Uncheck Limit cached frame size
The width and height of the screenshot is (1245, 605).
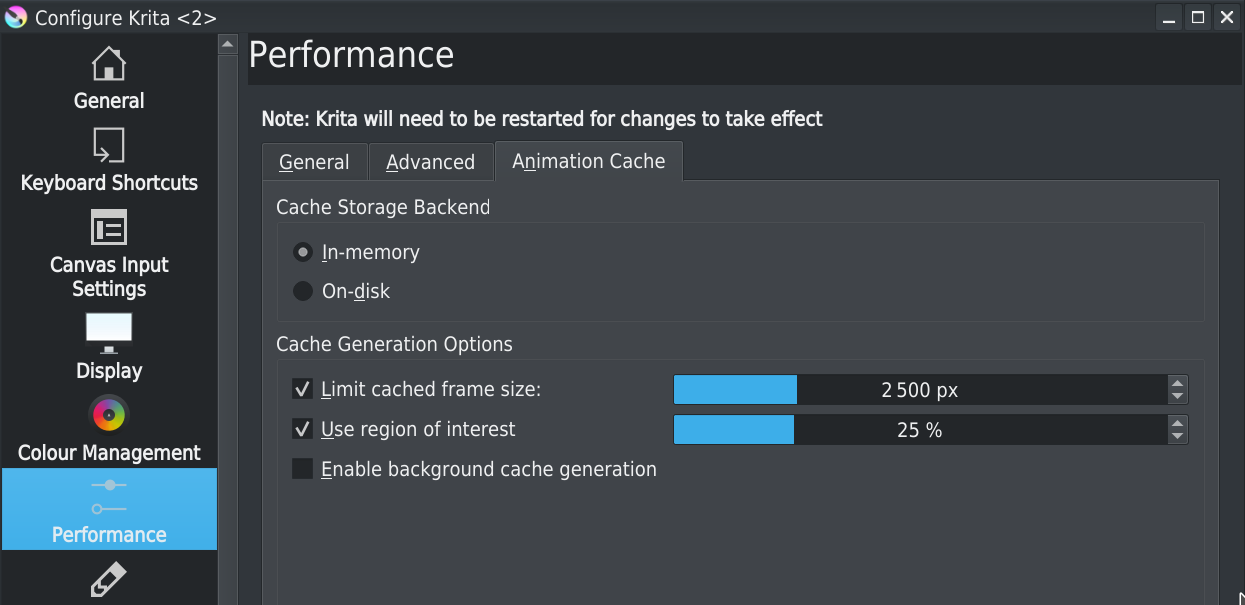click(302, 389)
